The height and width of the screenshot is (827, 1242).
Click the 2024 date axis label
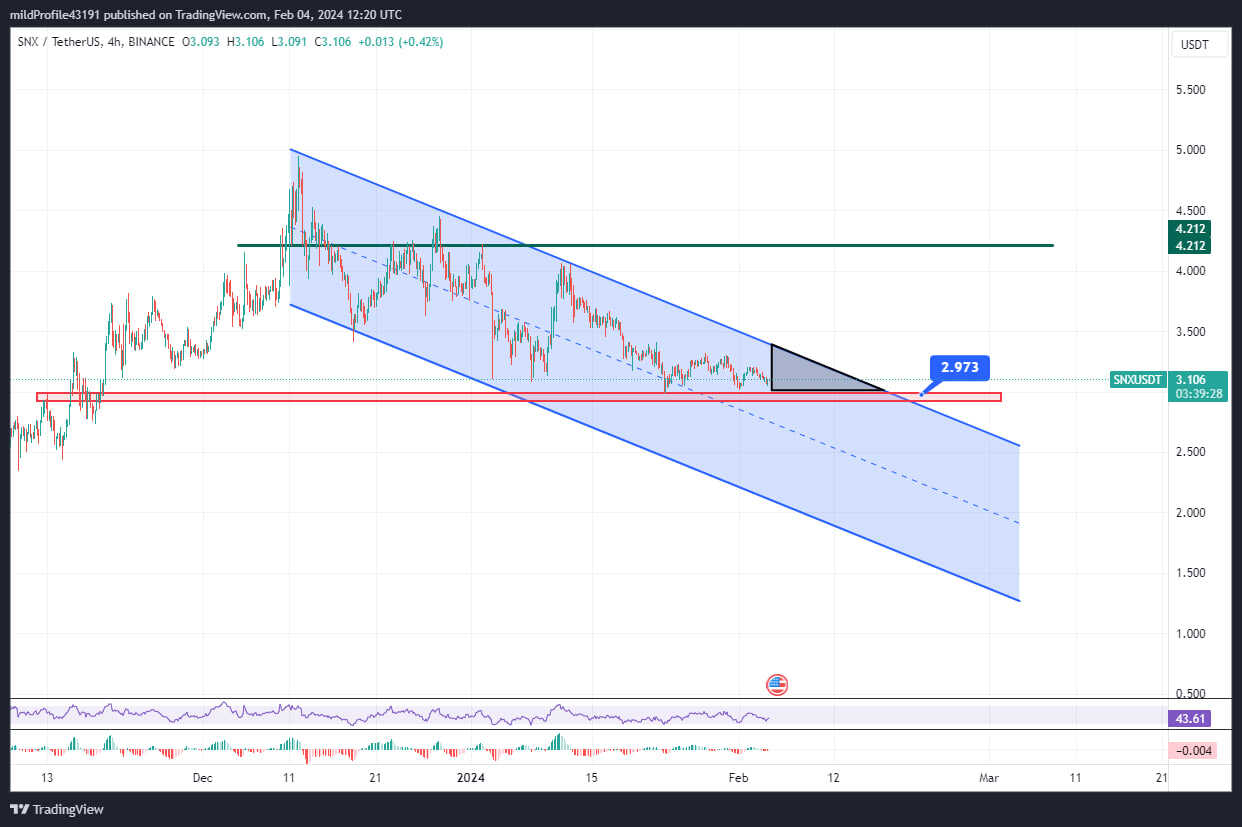pyautogui.click(x=471, y=778)
